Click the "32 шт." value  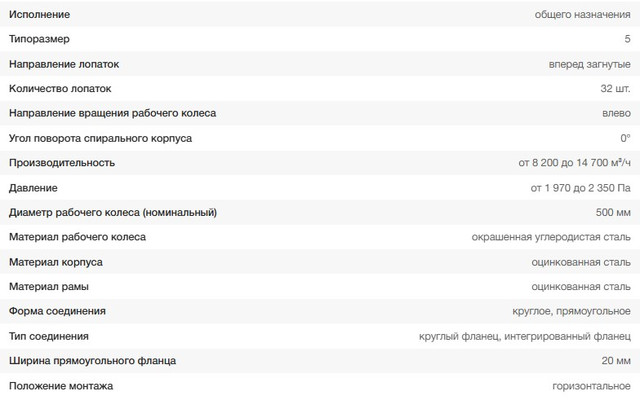614,88
